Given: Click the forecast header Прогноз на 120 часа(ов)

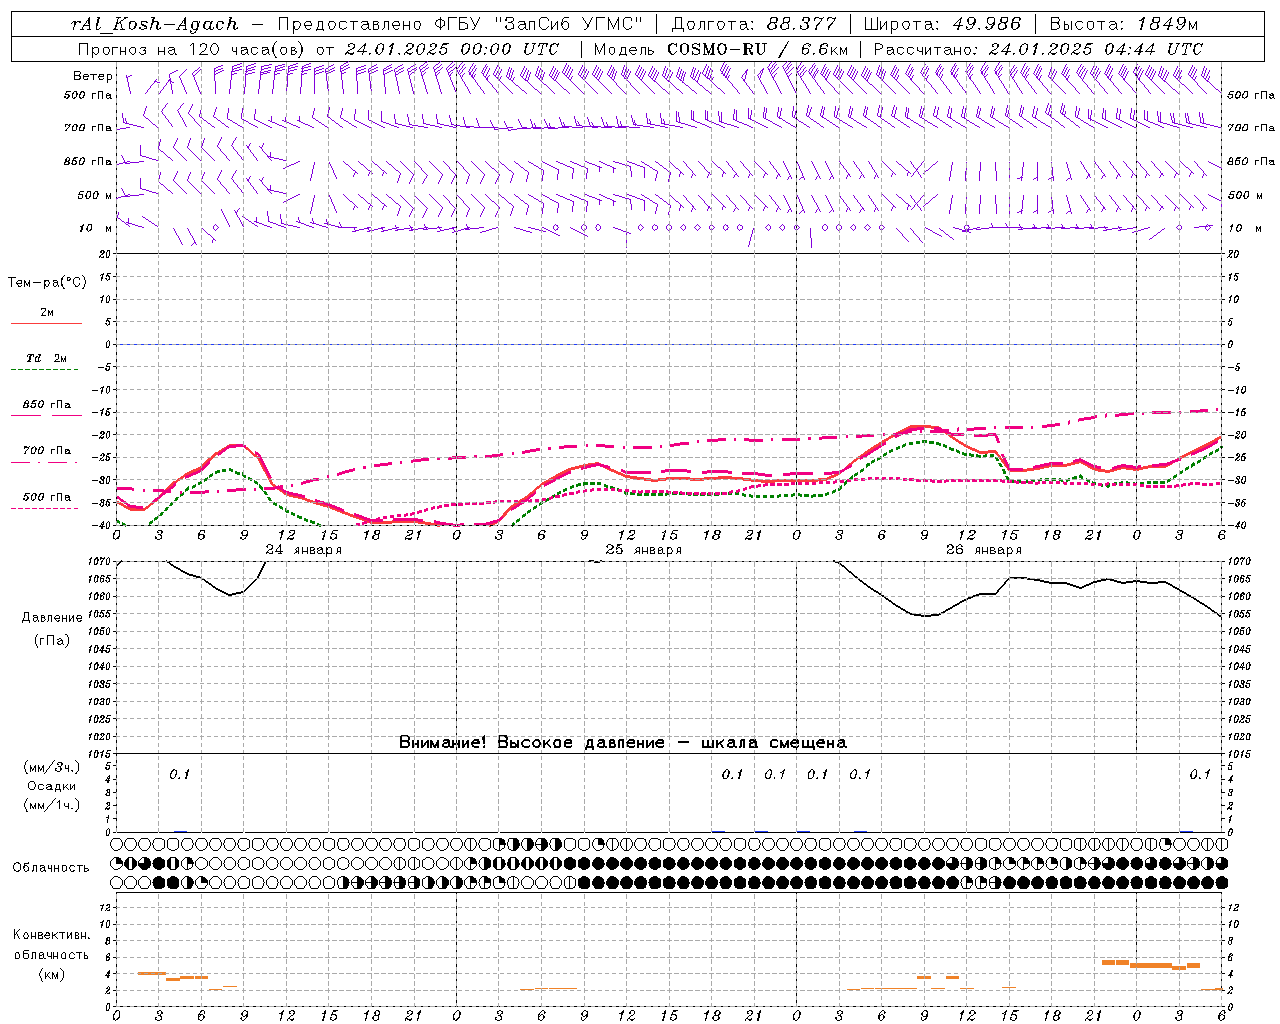Looking at the screenshot, I should coord(193,49).
